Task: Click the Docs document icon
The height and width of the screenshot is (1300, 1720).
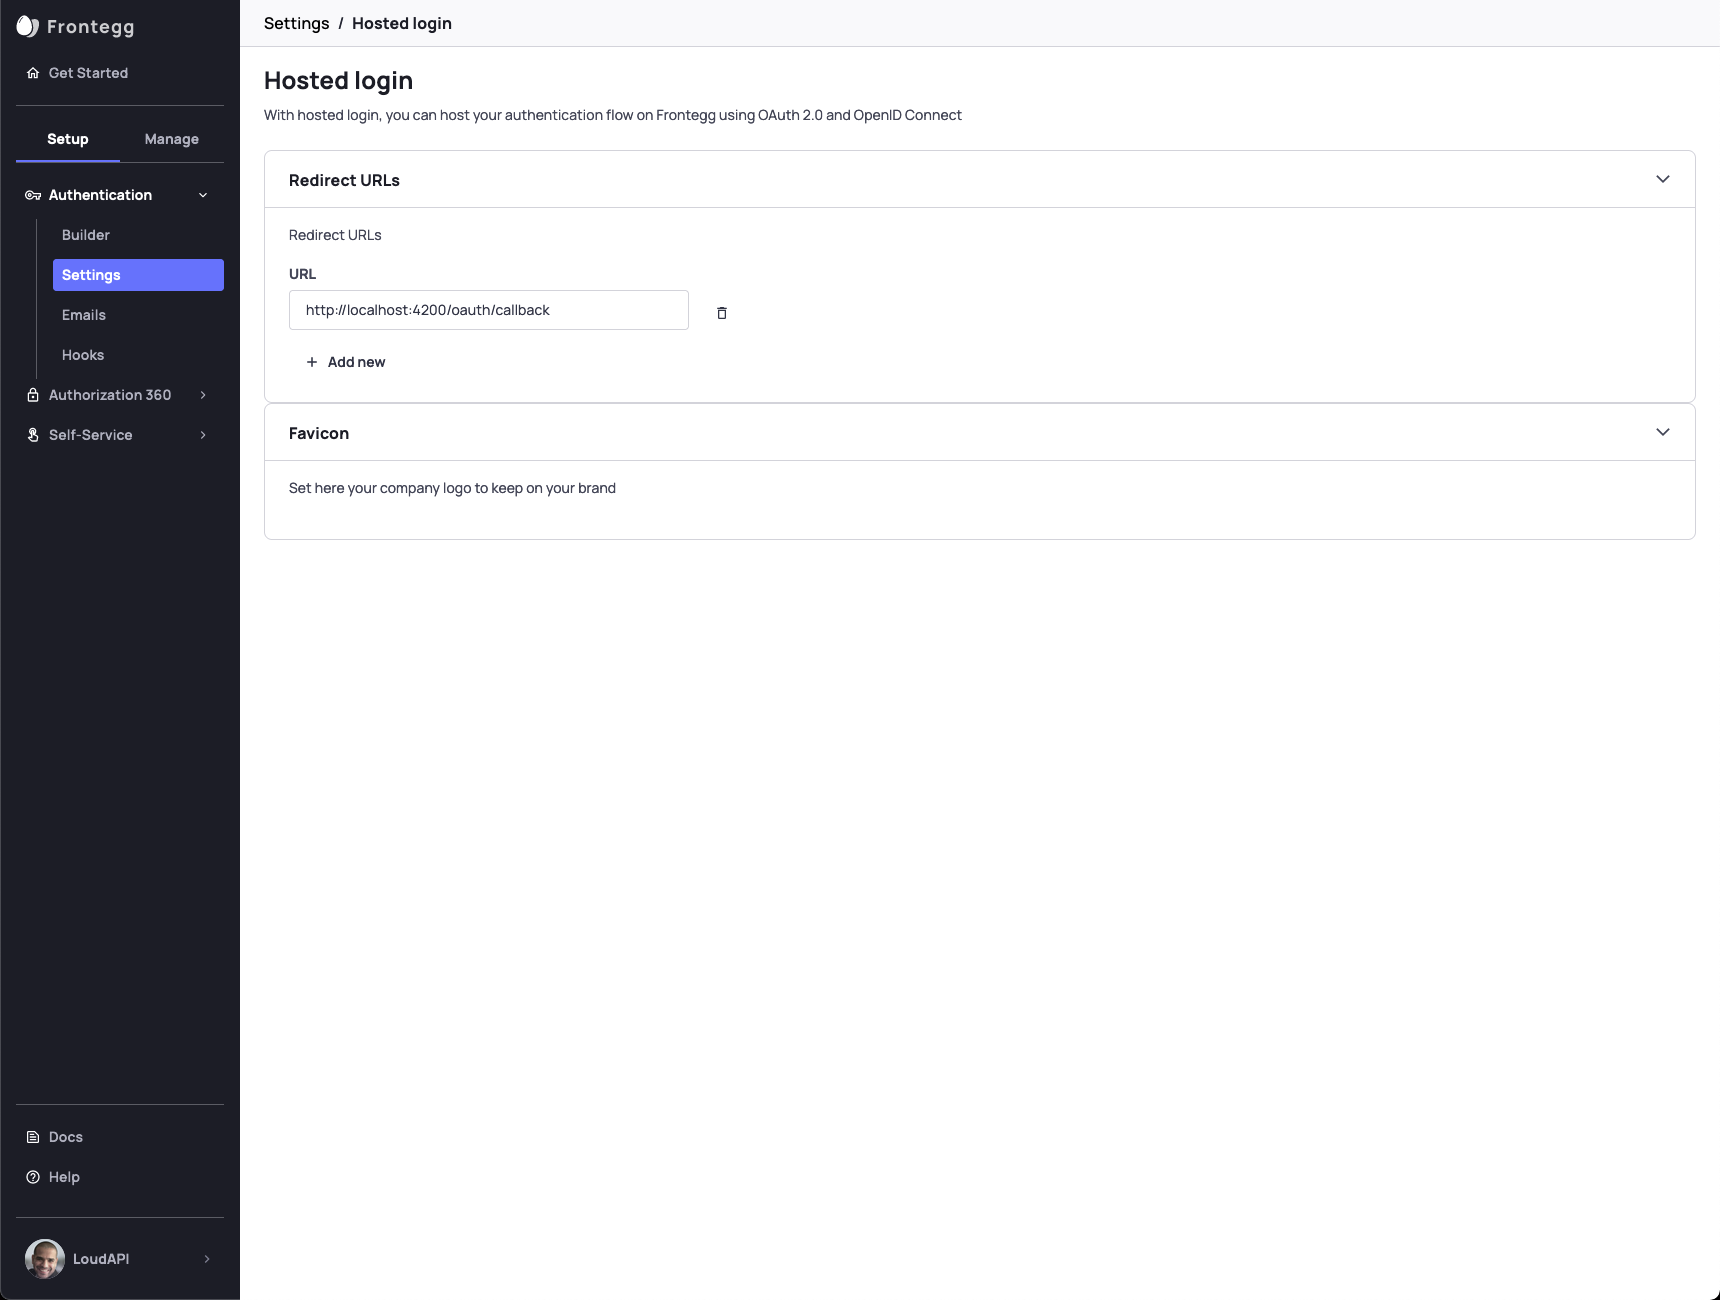Action: click(33, 1137)
